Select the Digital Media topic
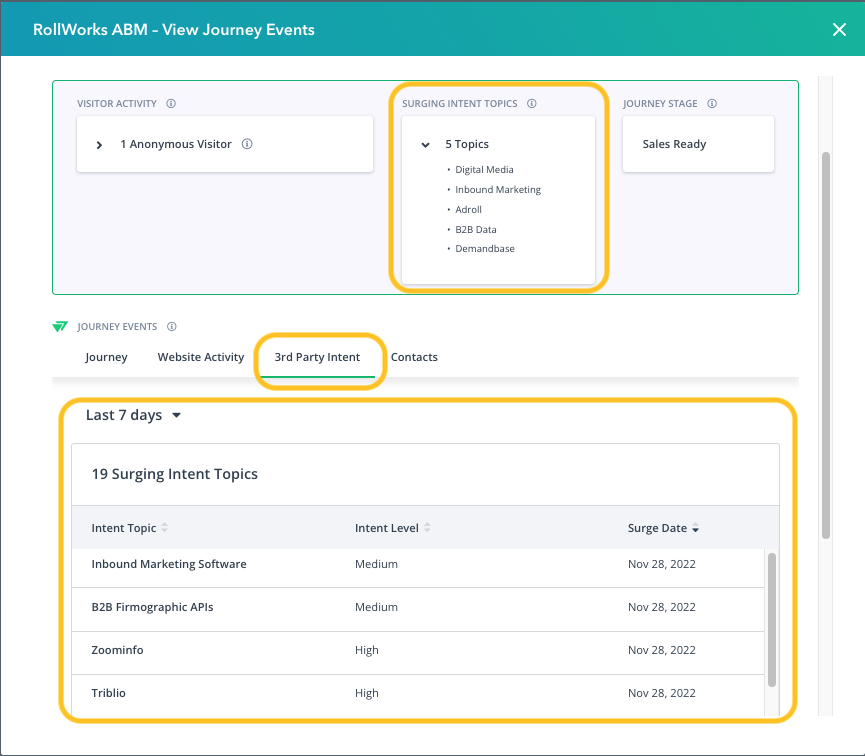Image resolution: width=865 pixels, height=756 pixels. (484, 170)
